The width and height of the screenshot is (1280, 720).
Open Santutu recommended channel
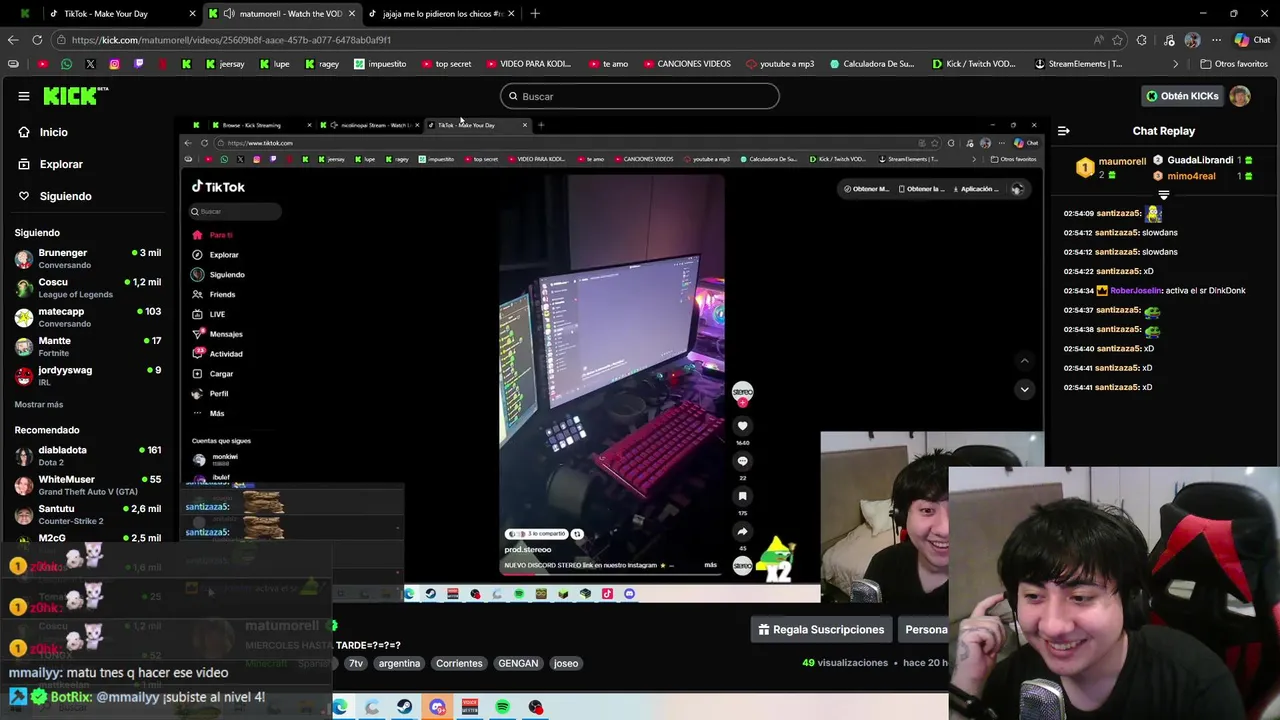pyautogui.click(x=88, y=514)
